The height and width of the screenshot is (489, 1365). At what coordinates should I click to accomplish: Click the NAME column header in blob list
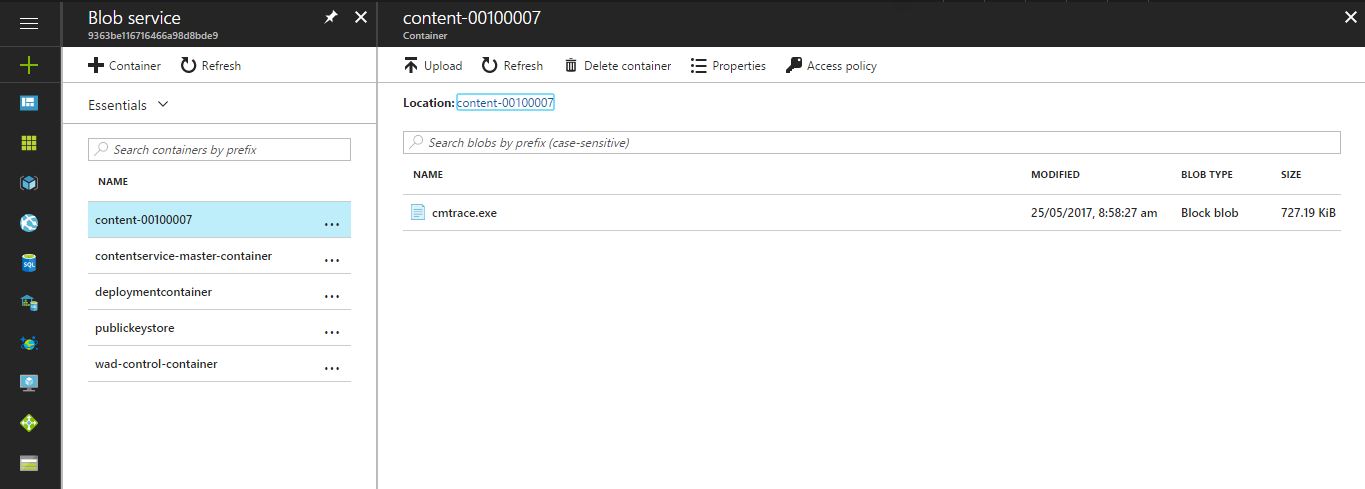pos(428,174)
